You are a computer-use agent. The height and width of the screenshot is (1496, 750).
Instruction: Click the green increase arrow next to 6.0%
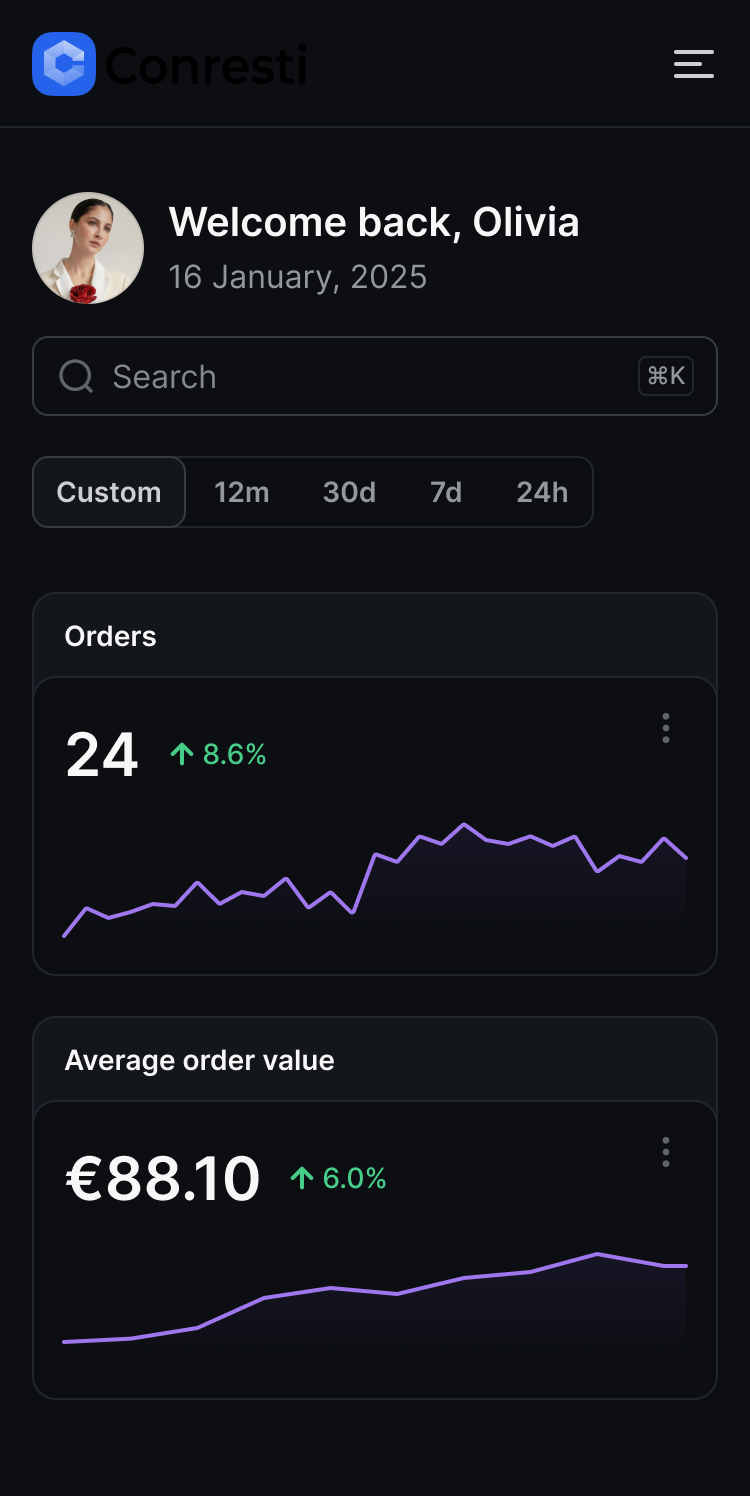(x=300, y=1179)
